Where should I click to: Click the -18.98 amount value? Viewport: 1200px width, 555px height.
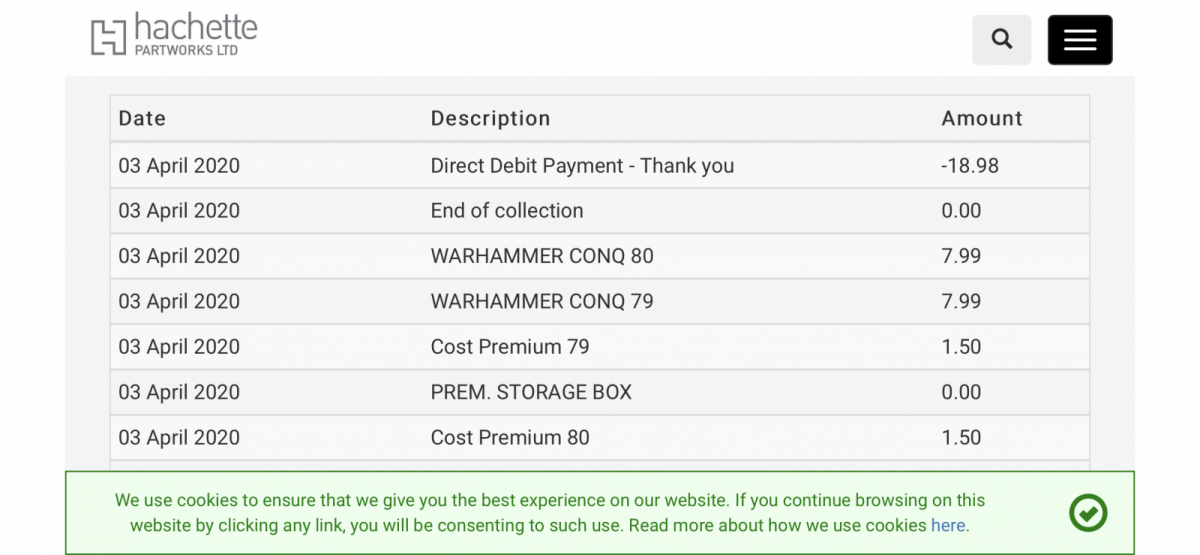point(970,165)
